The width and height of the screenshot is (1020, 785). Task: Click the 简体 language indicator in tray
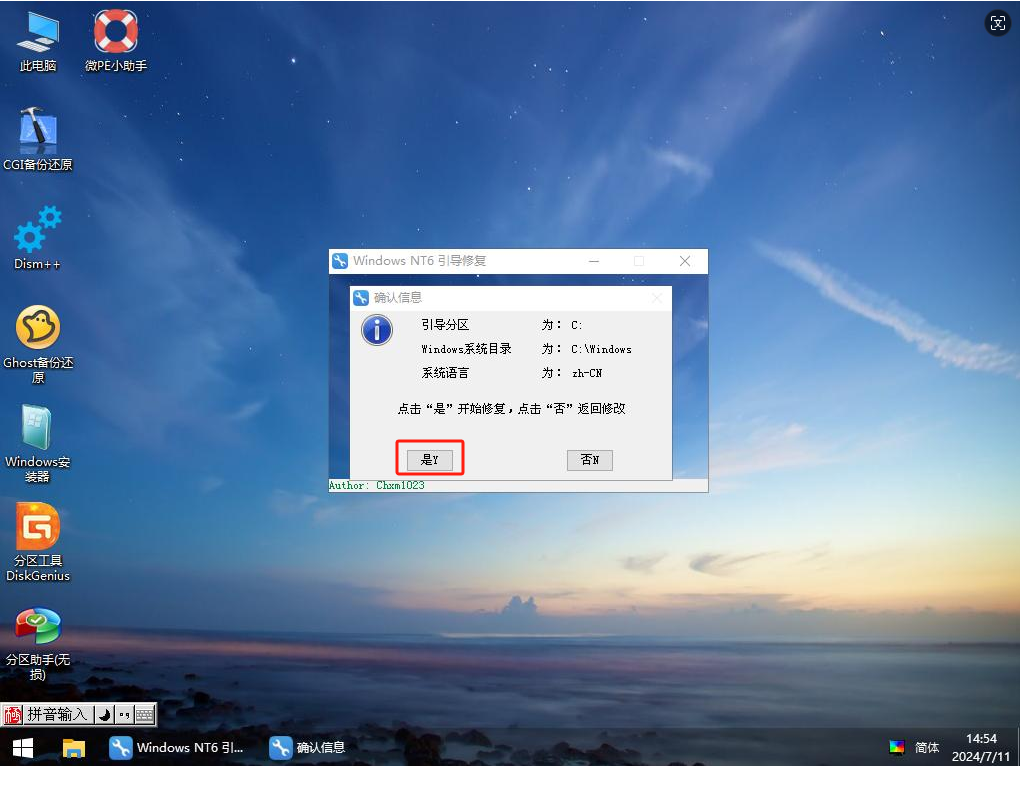pyautogui.click(x=927, y=748)
